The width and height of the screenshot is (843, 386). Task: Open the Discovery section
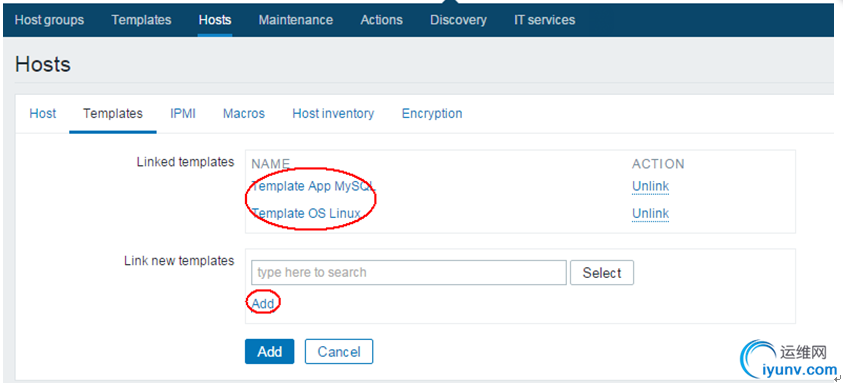(458, 20)
